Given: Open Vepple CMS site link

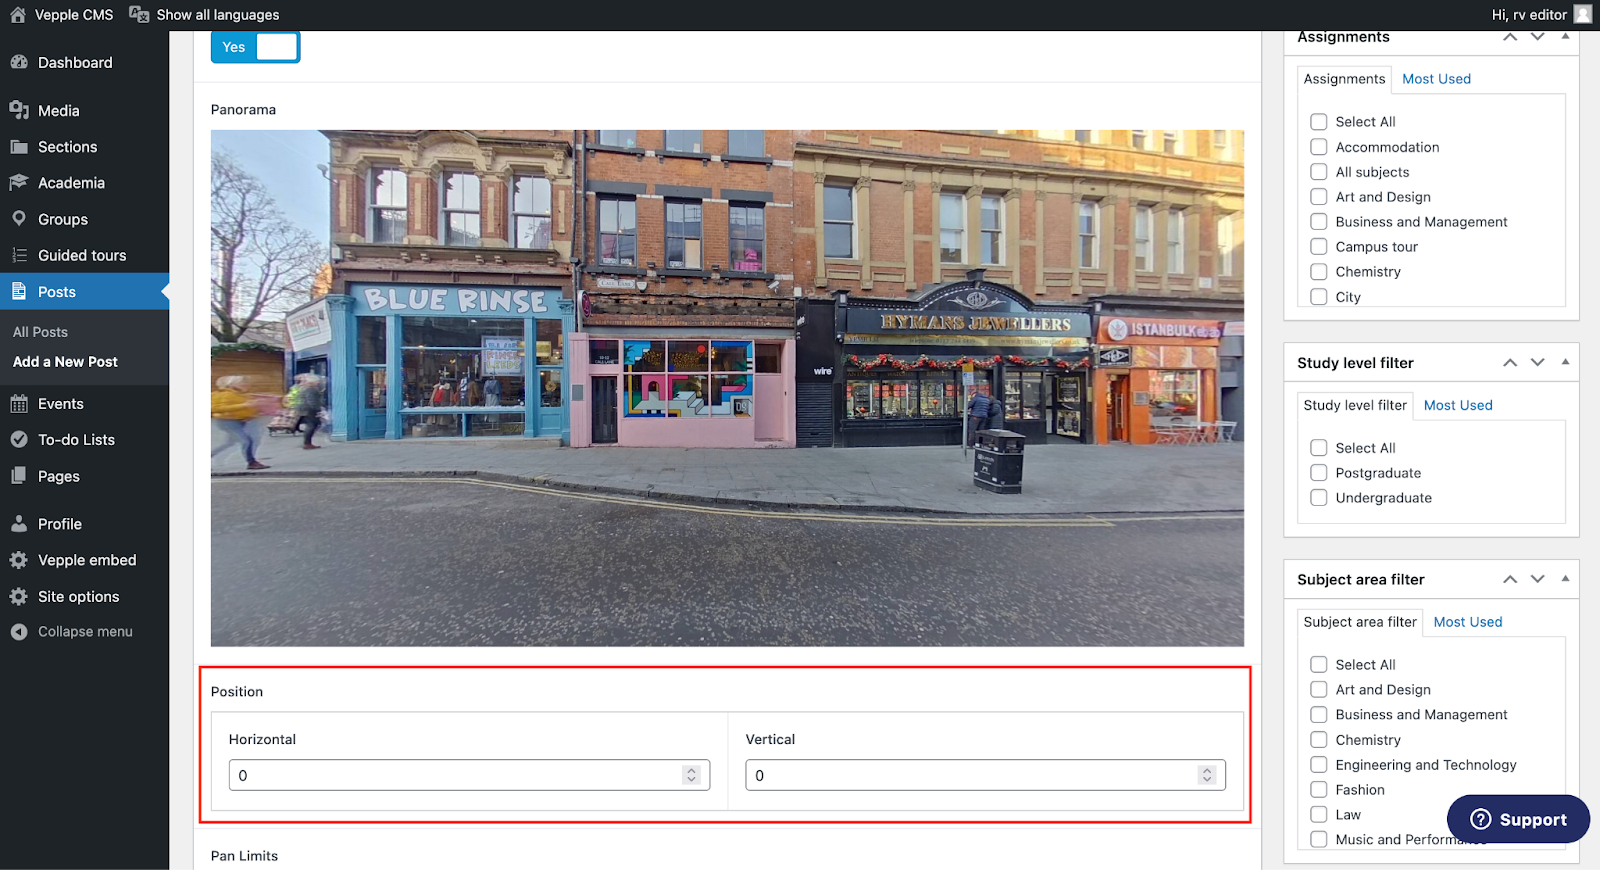Looking at the screenshot, I should point(74,15).
